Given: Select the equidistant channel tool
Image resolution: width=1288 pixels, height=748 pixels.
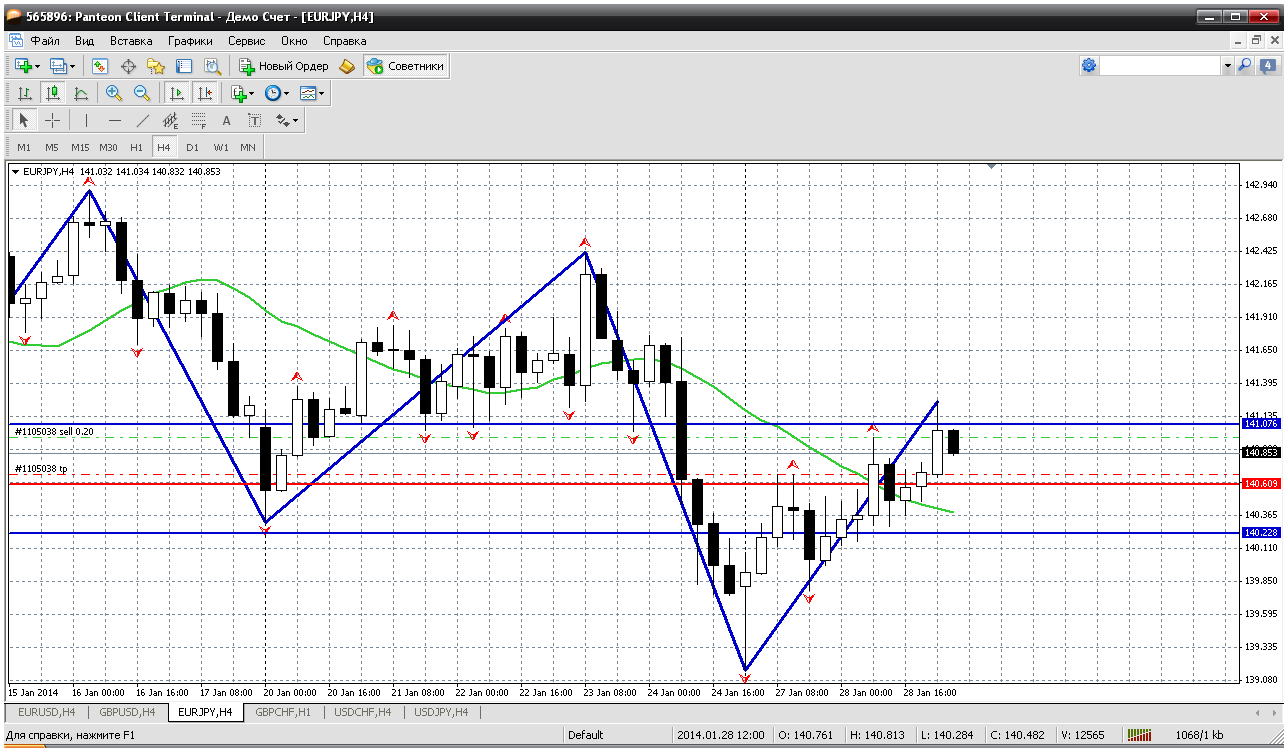Looking at the screenshot, I should pos(171,120).
